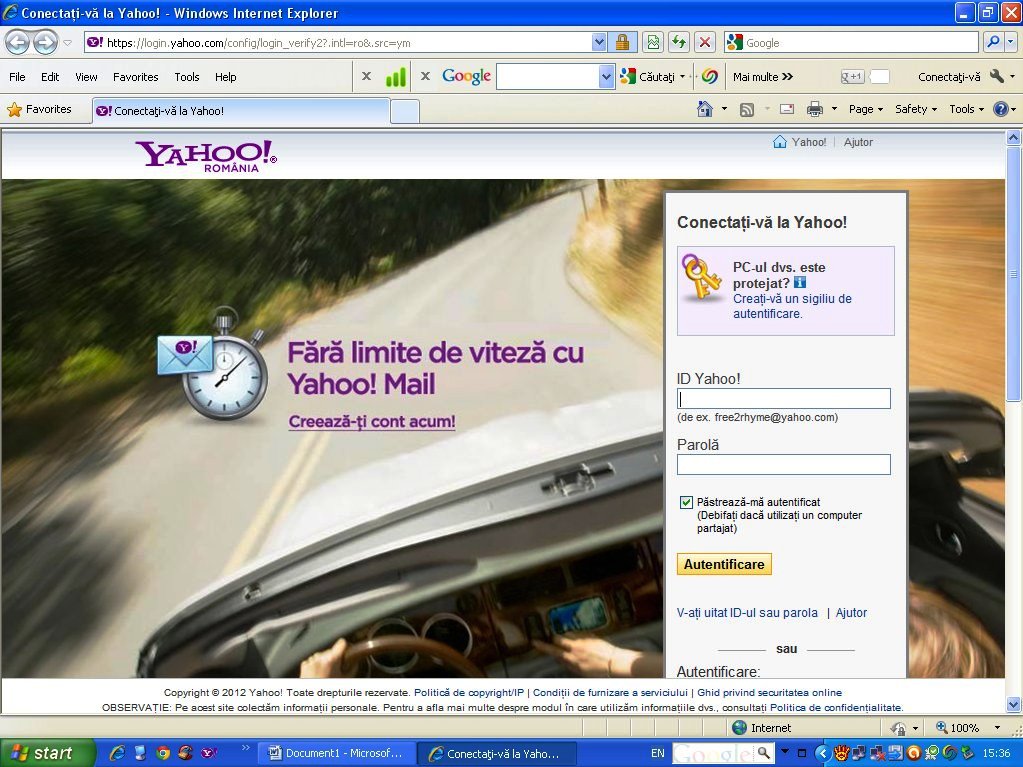Click the browser Back arrow button
This screenshot has width=1023, height=767.
click(18, 43)
